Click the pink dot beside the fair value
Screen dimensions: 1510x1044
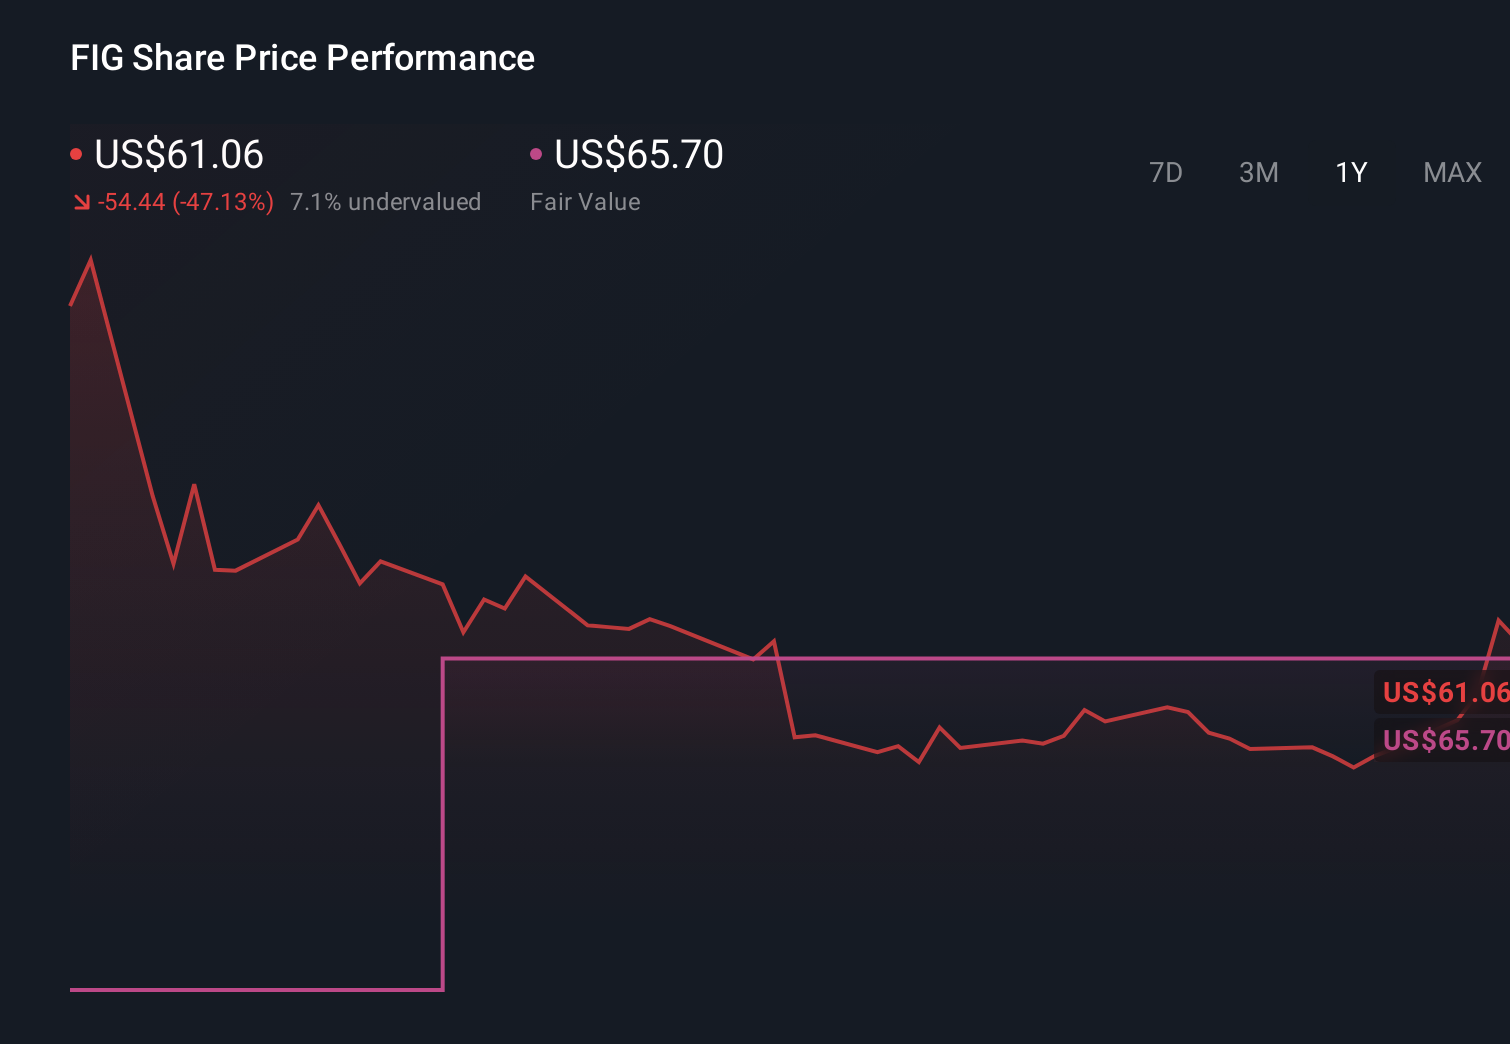(536, 154)
